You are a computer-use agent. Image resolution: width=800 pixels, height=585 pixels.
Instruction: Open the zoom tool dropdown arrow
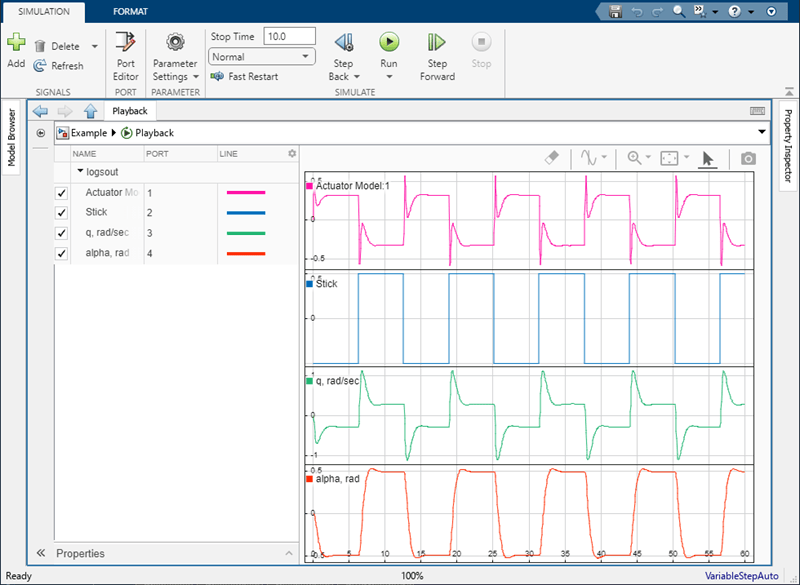648,157
